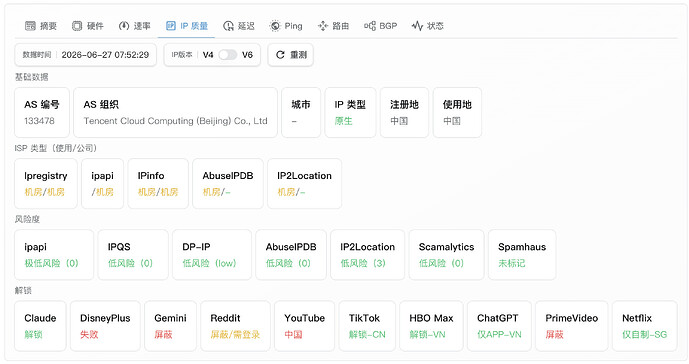Open the 硬件 tab
Image resolution: width=689 pixels, height=364 pixels.
[x=88, y=26]
